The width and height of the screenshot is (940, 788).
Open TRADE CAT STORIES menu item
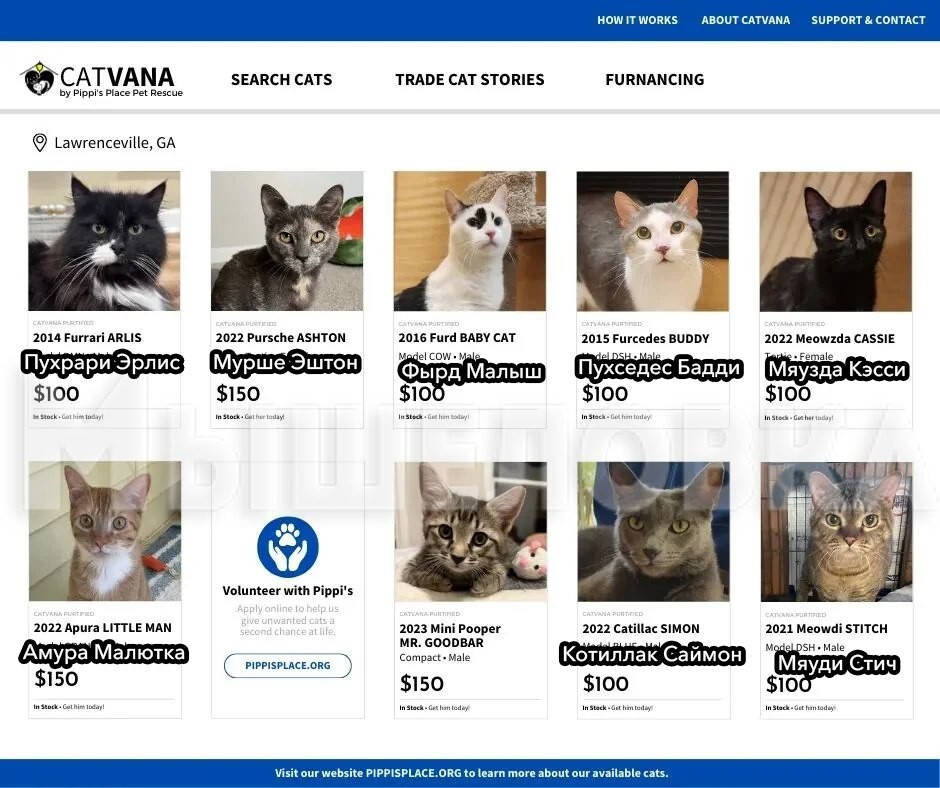pyautogui.click(x=470, y=79)
